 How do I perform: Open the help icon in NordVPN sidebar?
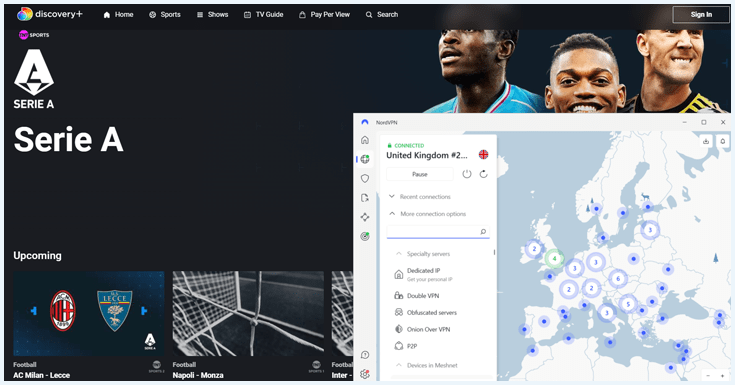[365, 355]
